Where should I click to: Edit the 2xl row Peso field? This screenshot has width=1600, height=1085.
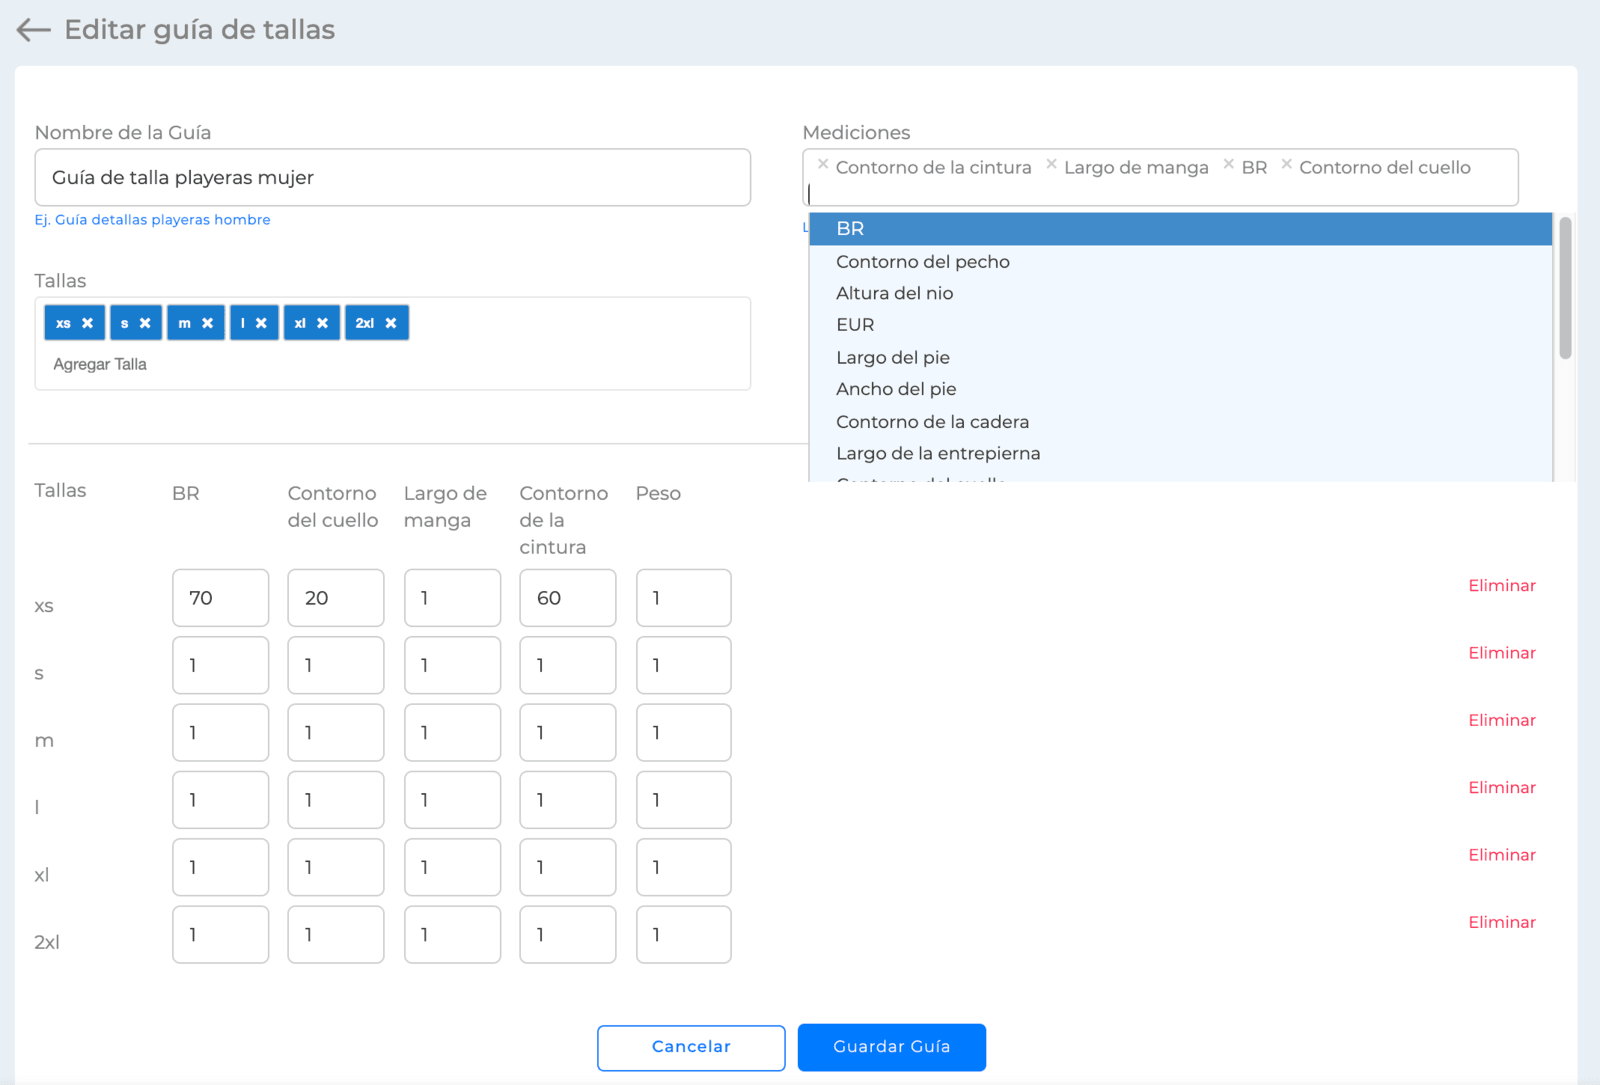684,934
